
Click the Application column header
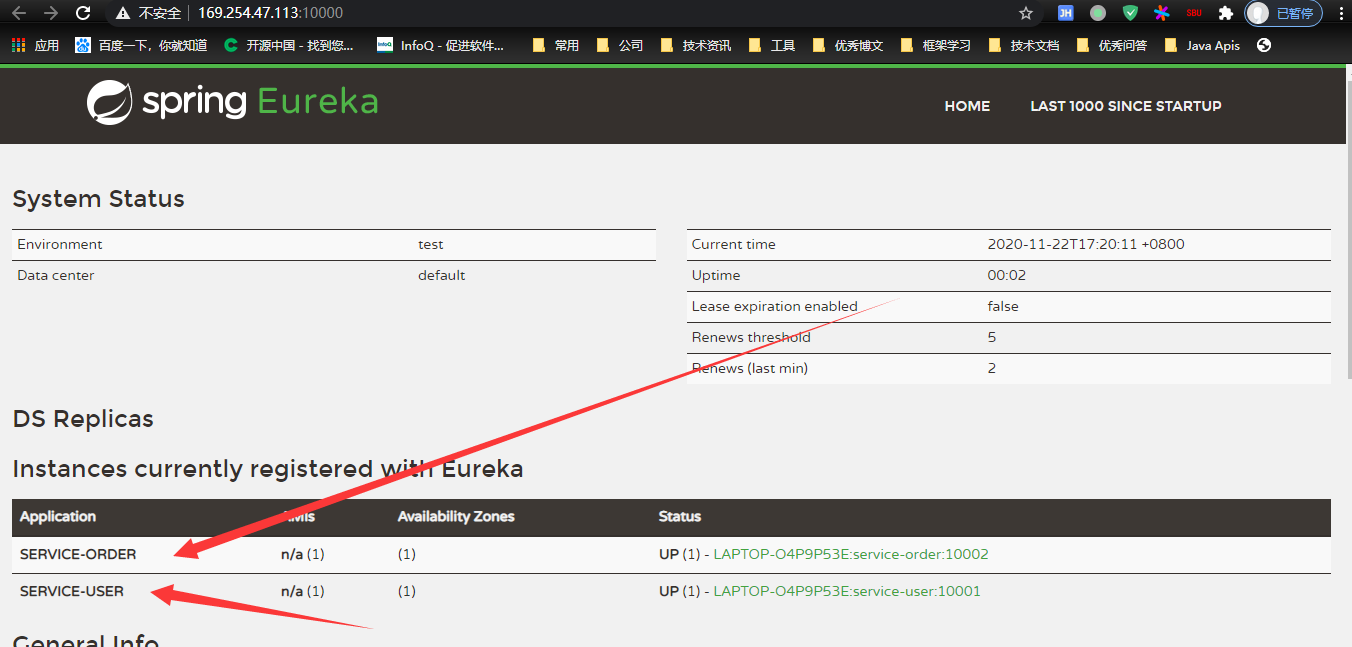[58, 517]
